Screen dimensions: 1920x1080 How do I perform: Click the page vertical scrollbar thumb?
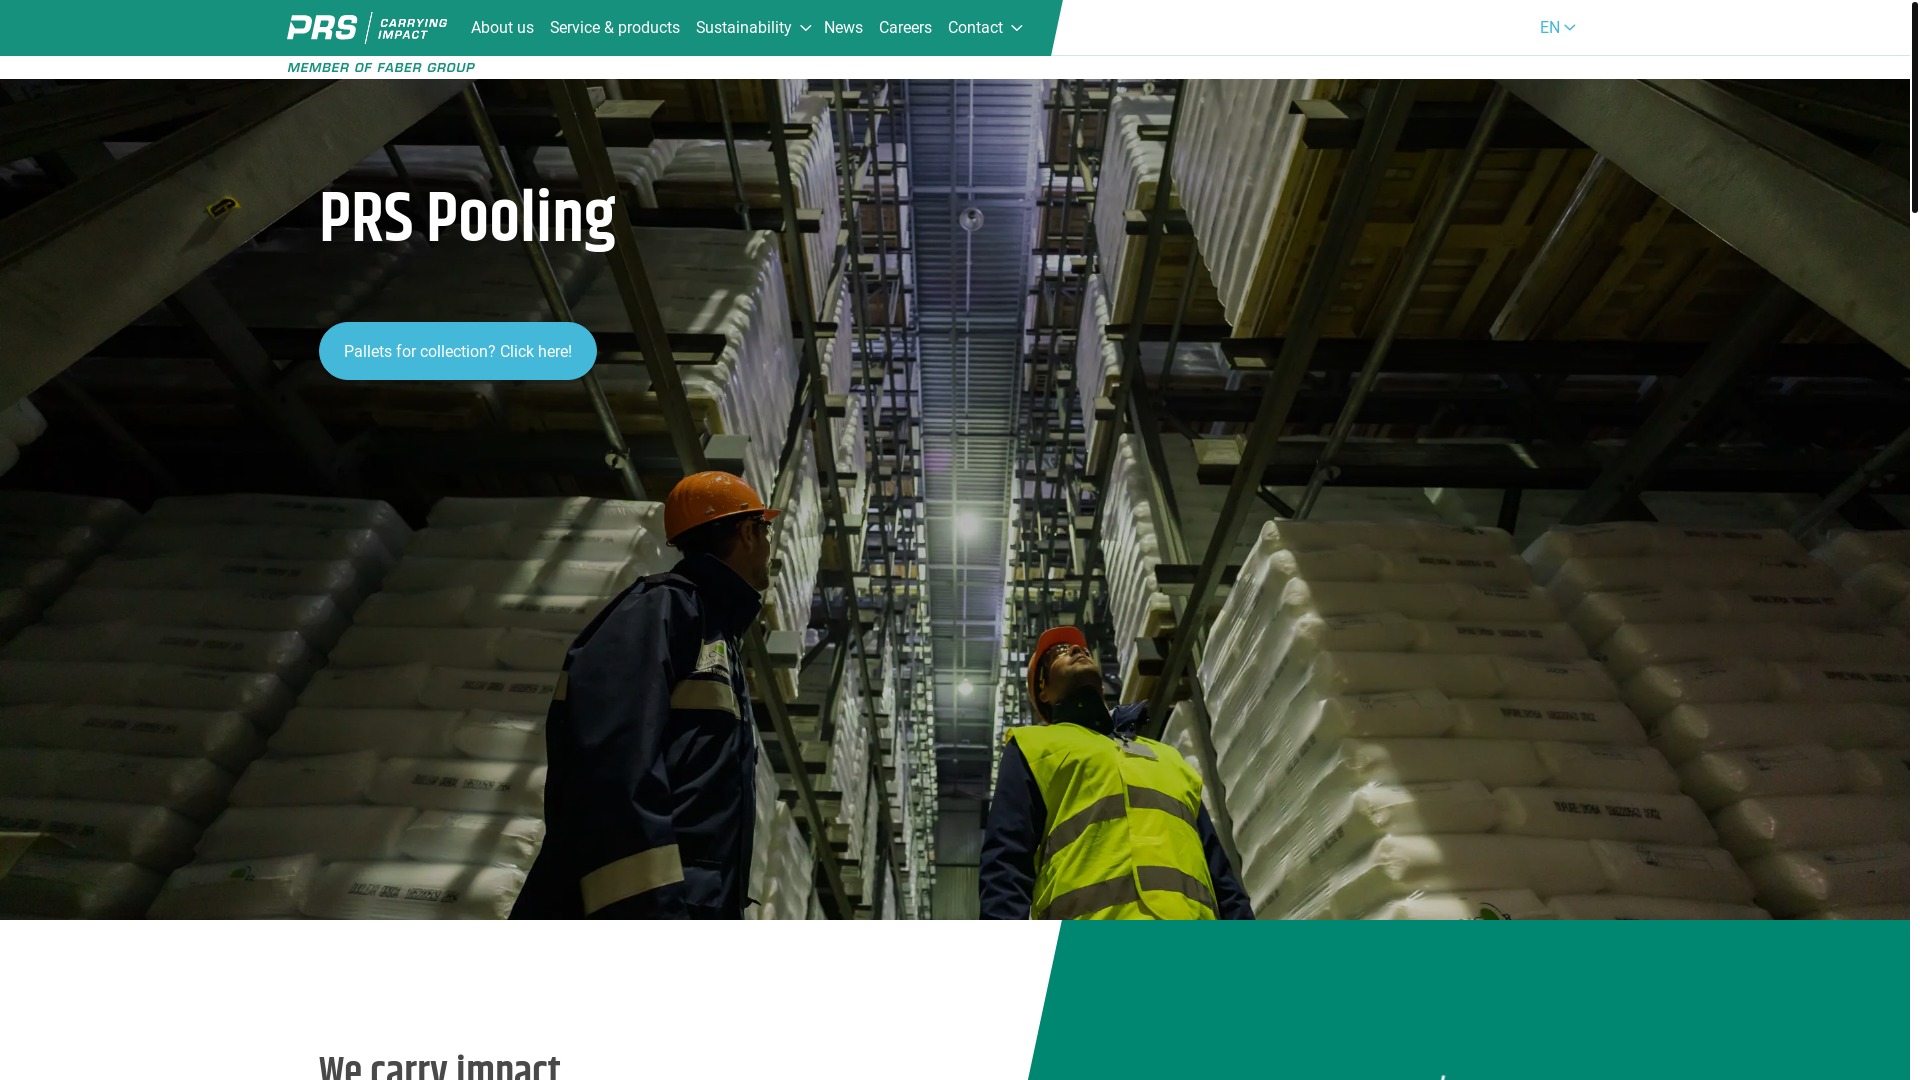pos(1915,107)
